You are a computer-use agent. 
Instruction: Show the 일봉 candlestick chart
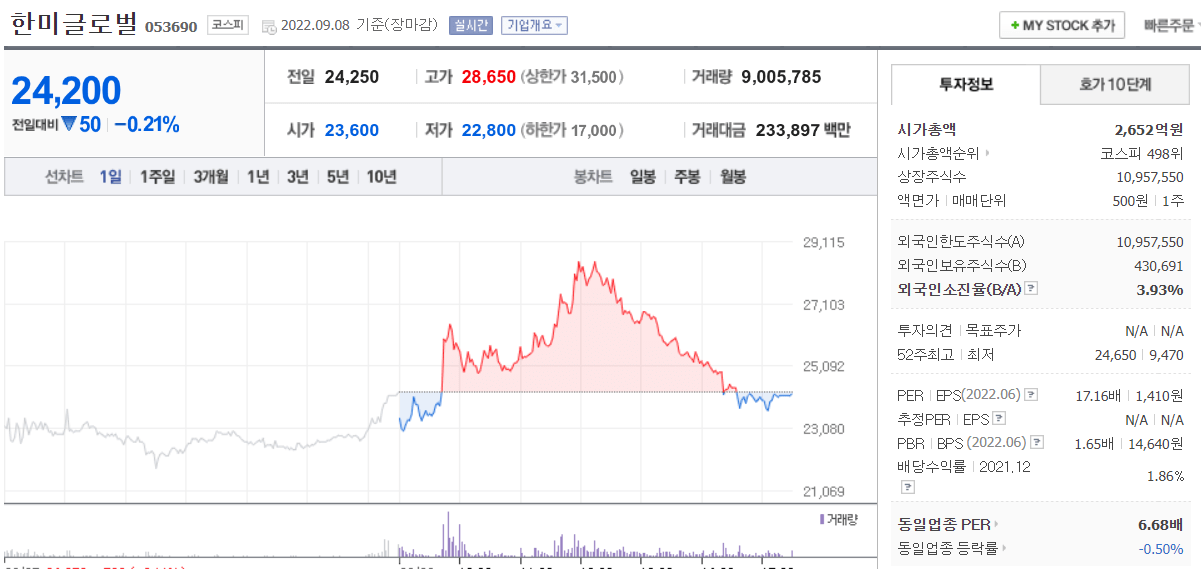(x=642, y=177)
